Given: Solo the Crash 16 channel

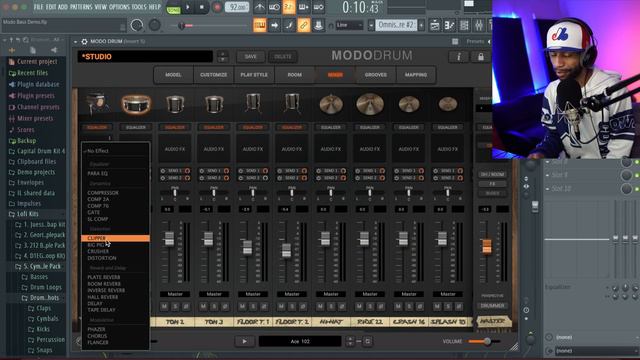Looking at the screenshot, I should click(409, 306).
